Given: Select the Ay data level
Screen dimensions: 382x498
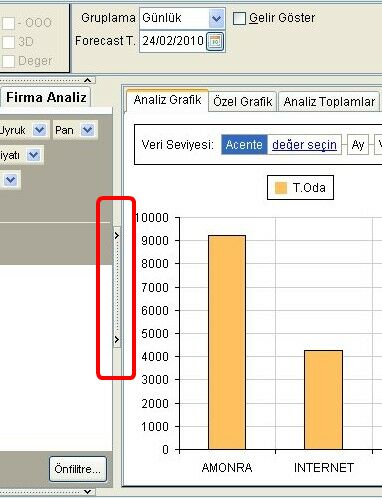Looking at the screenshot, I should click(358, 145).
